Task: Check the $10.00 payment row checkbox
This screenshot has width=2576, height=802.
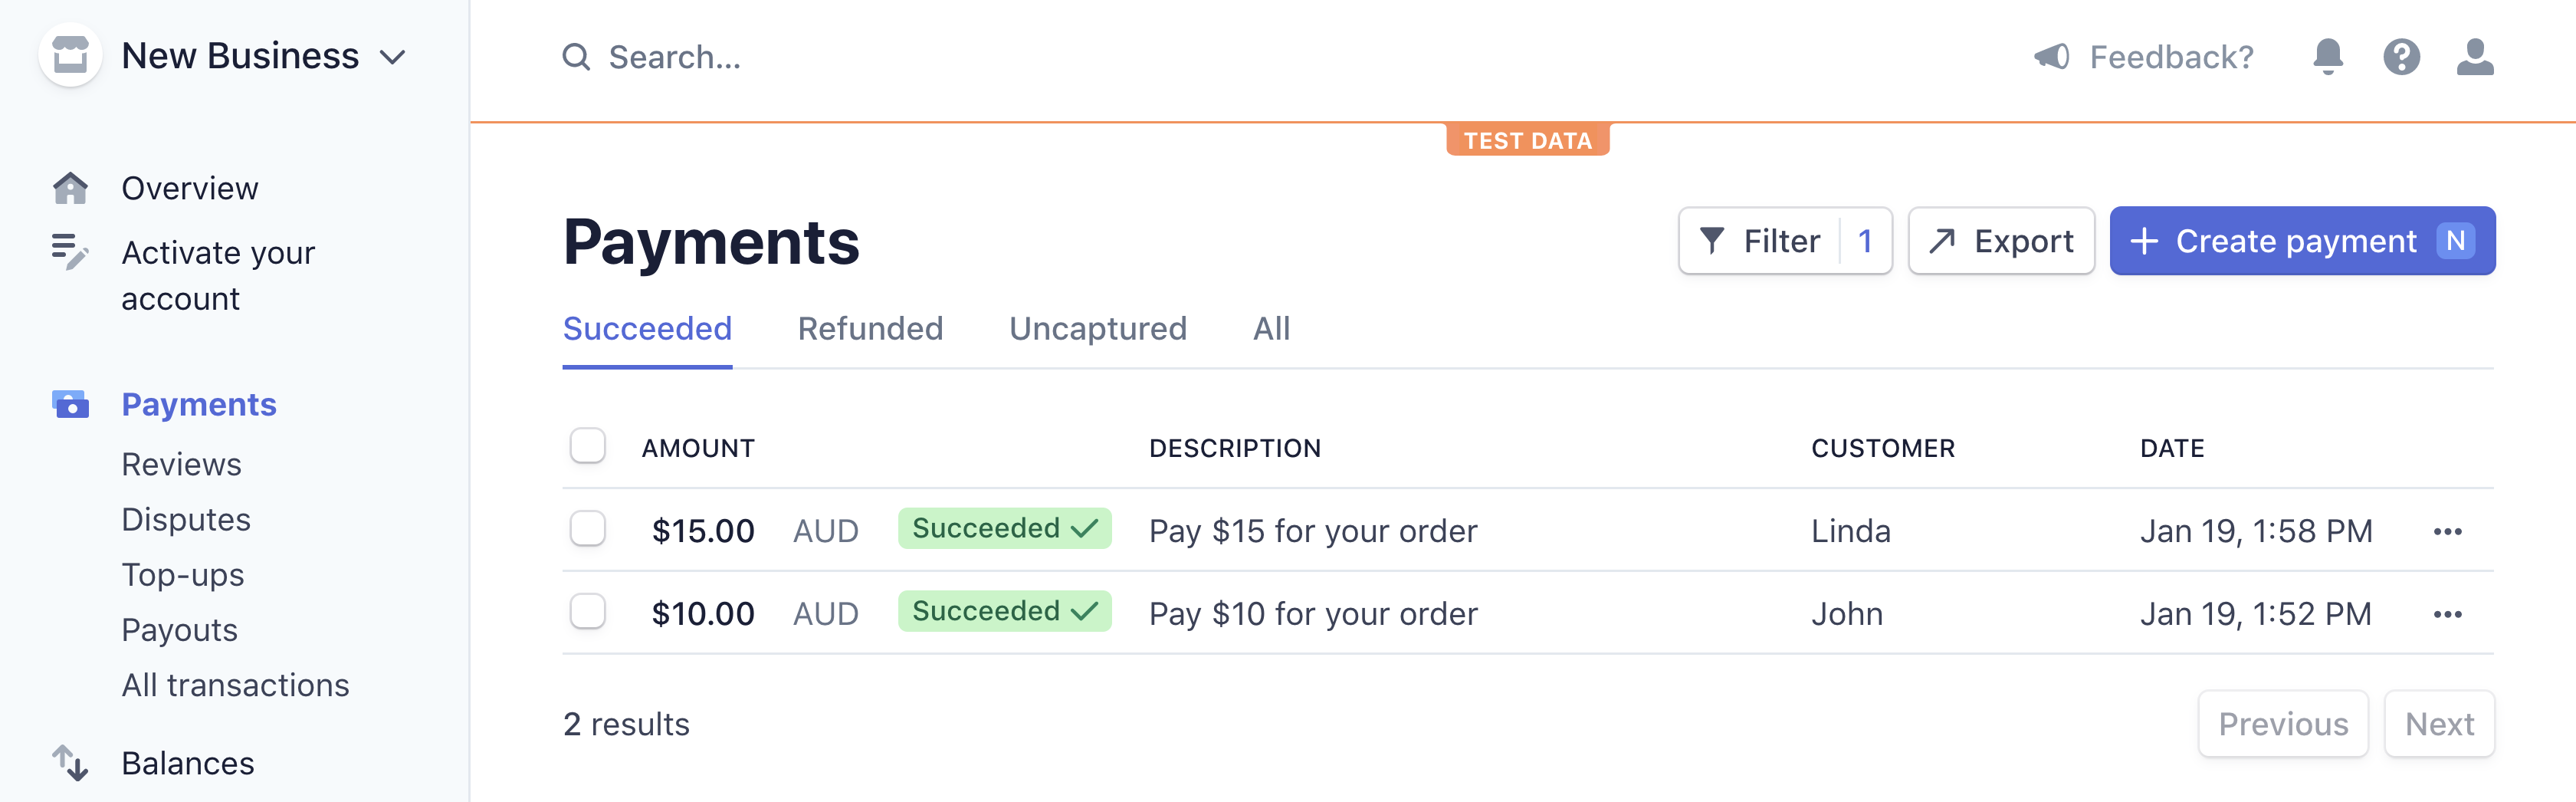Action: click(587, 612)
